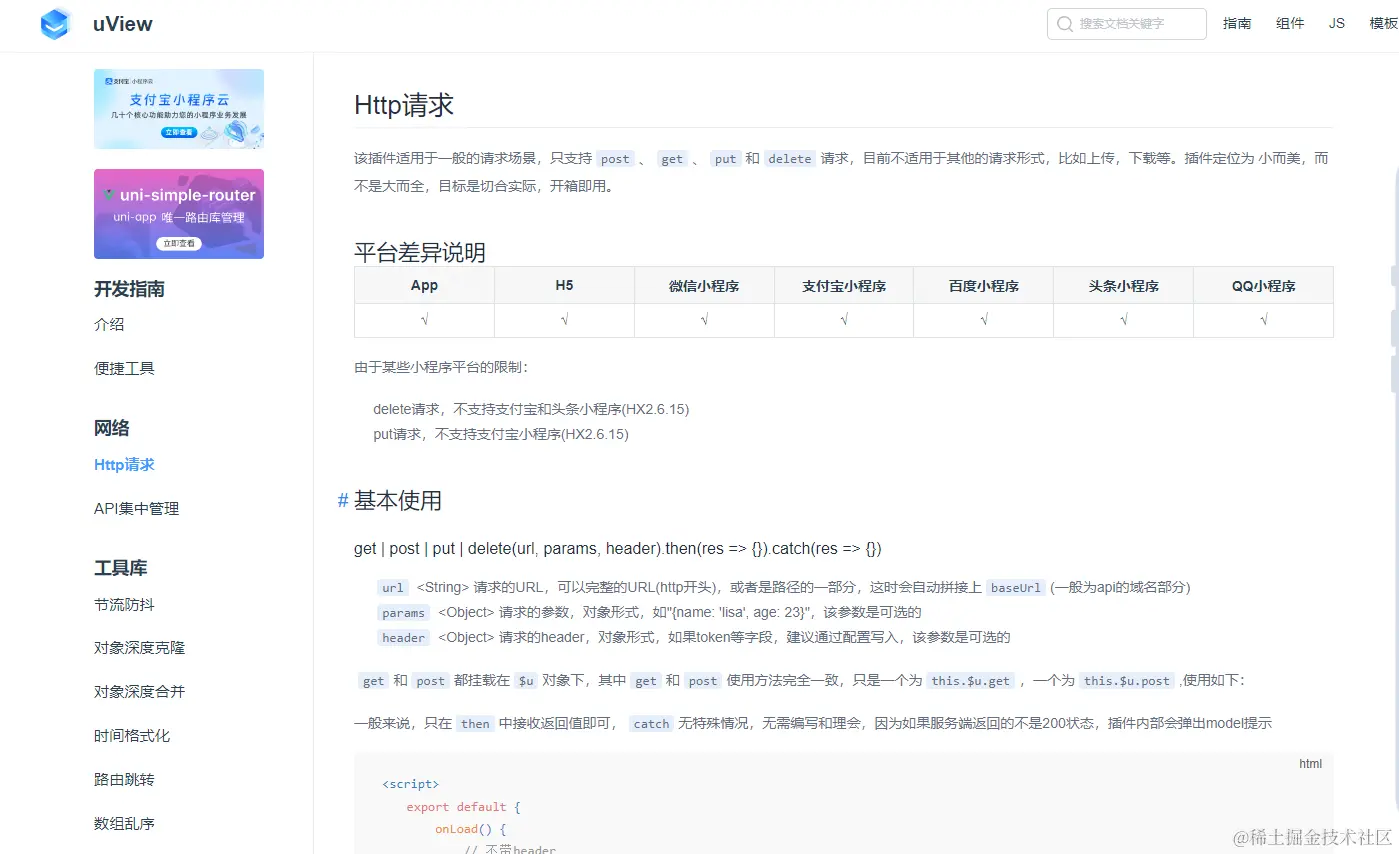
Task: Click 立即查看 on the uni-simple-router banner
Action: [x=179, y=243]
